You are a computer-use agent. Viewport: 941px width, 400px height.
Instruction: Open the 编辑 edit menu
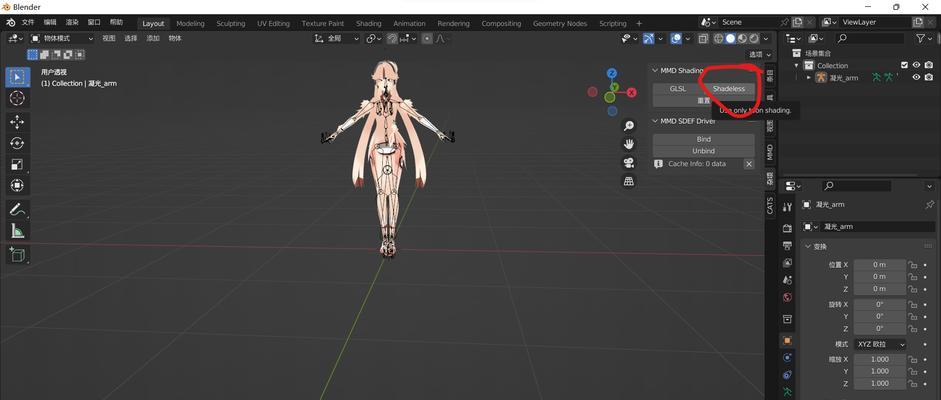(x=50, y=22)
